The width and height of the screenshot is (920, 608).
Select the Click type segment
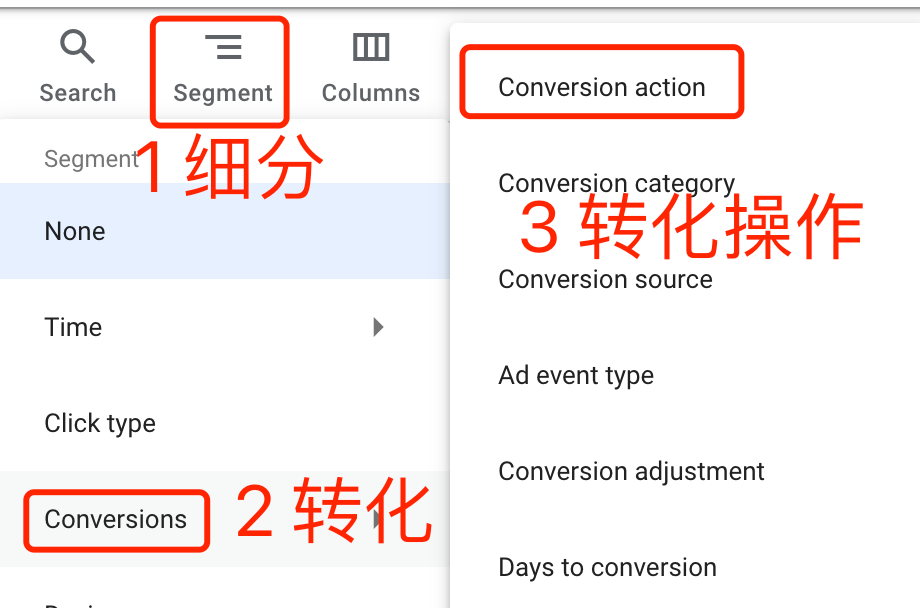pyautogui.click(x=100, y=423)
